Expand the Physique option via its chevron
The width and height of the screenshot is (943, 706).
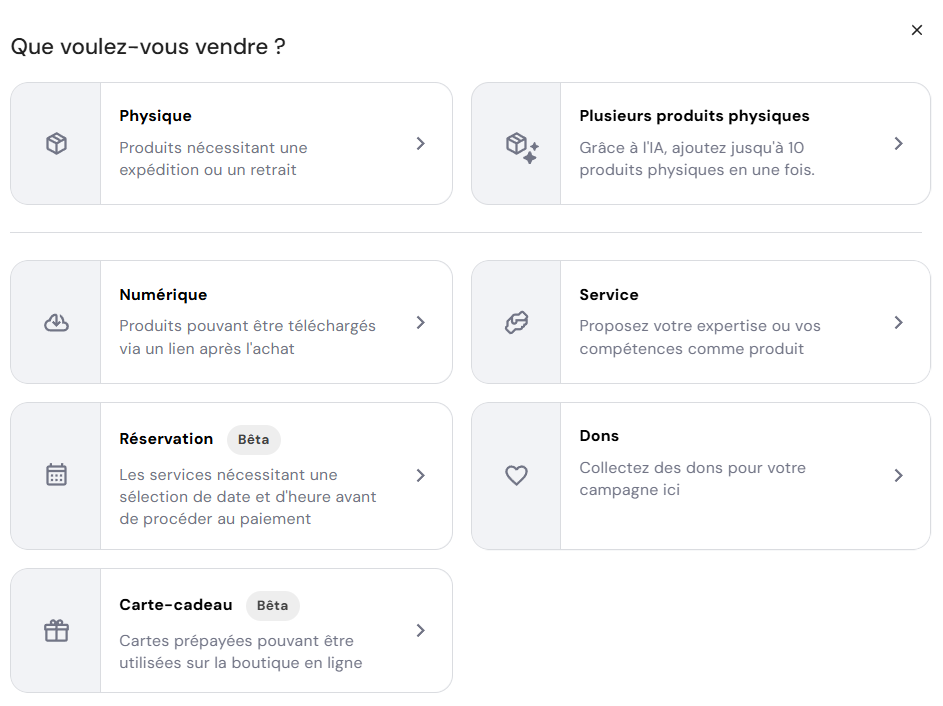click(x=421, y=143)
